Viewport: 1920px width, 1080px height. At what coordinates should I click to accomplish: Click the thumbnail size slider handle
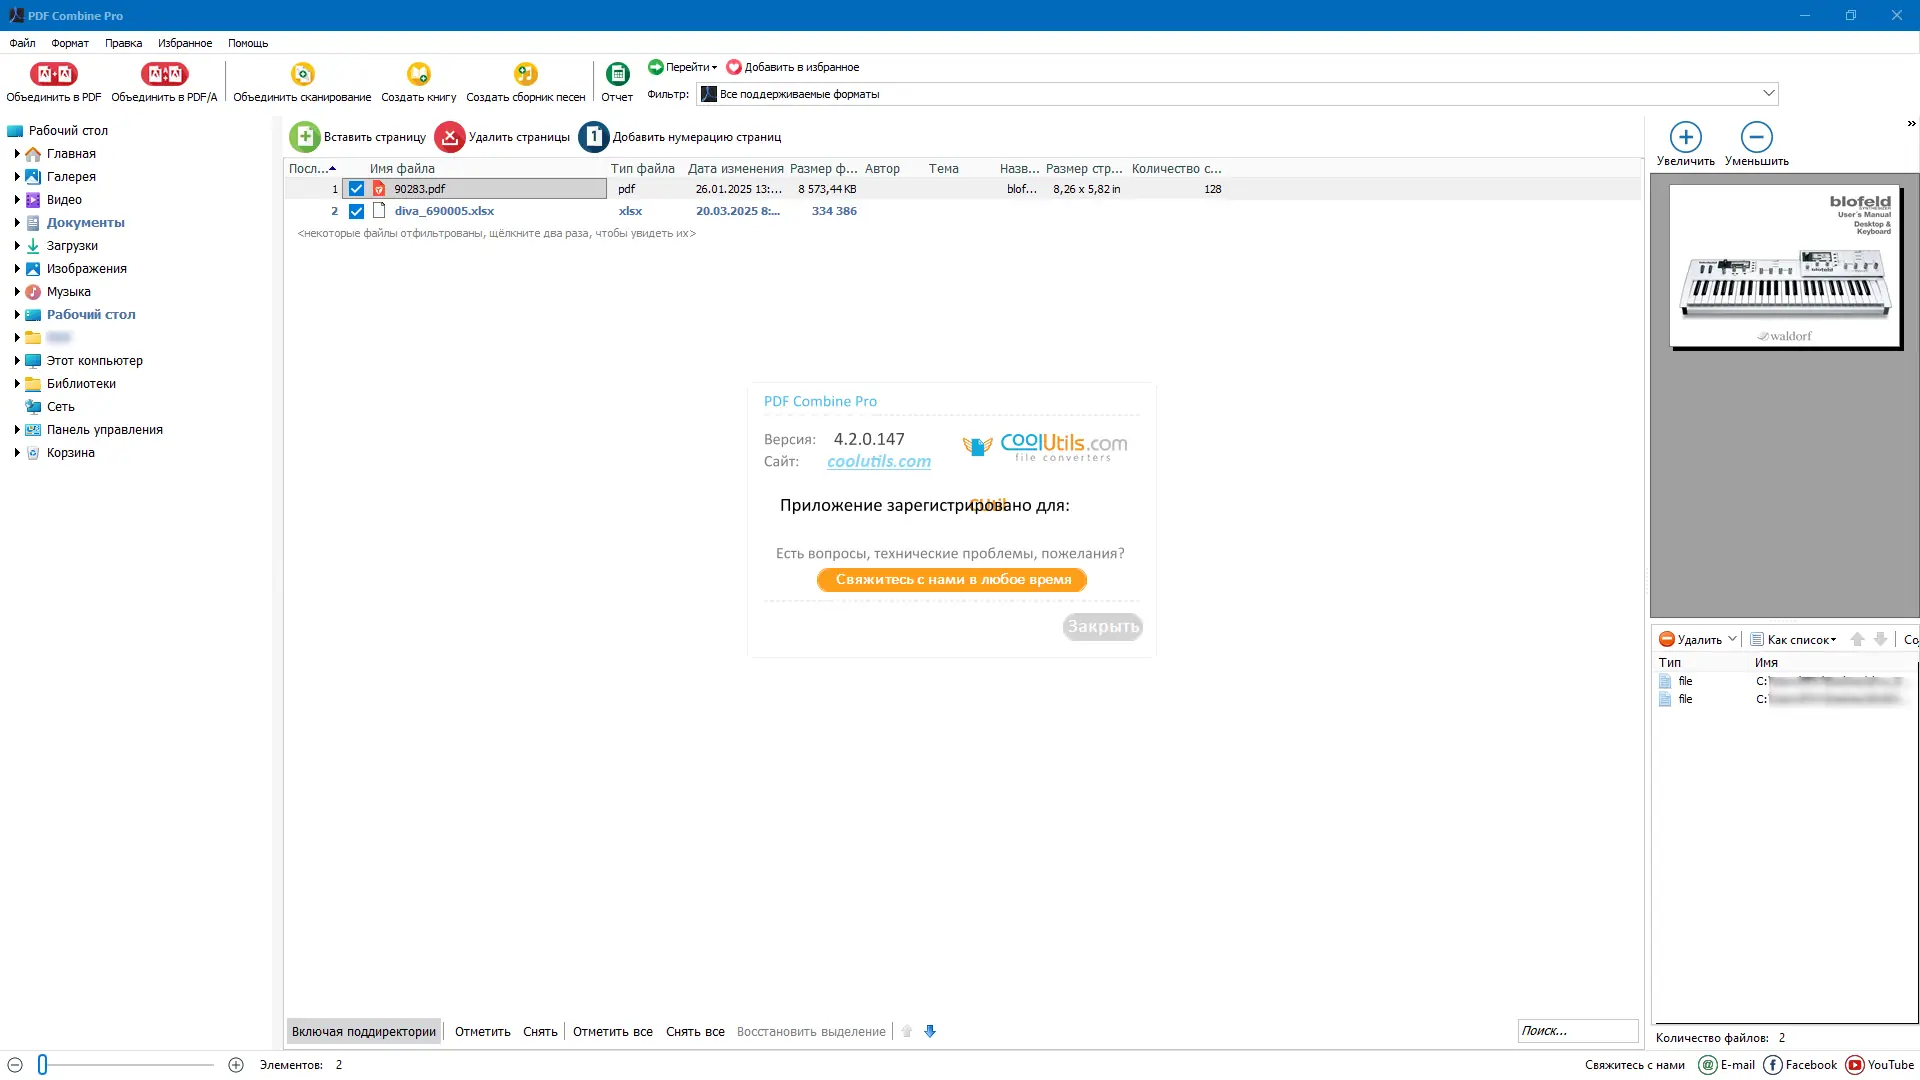42,1065
